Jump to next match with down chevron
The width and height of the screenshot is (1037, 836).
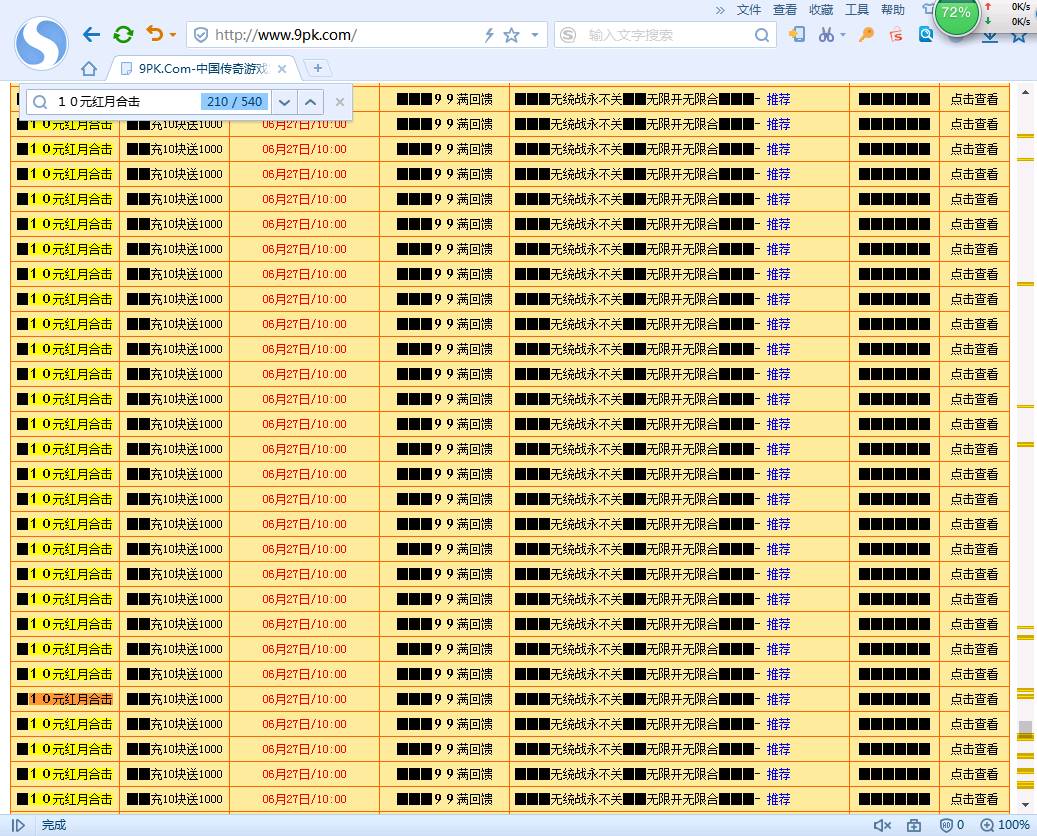tap(284, 102)
